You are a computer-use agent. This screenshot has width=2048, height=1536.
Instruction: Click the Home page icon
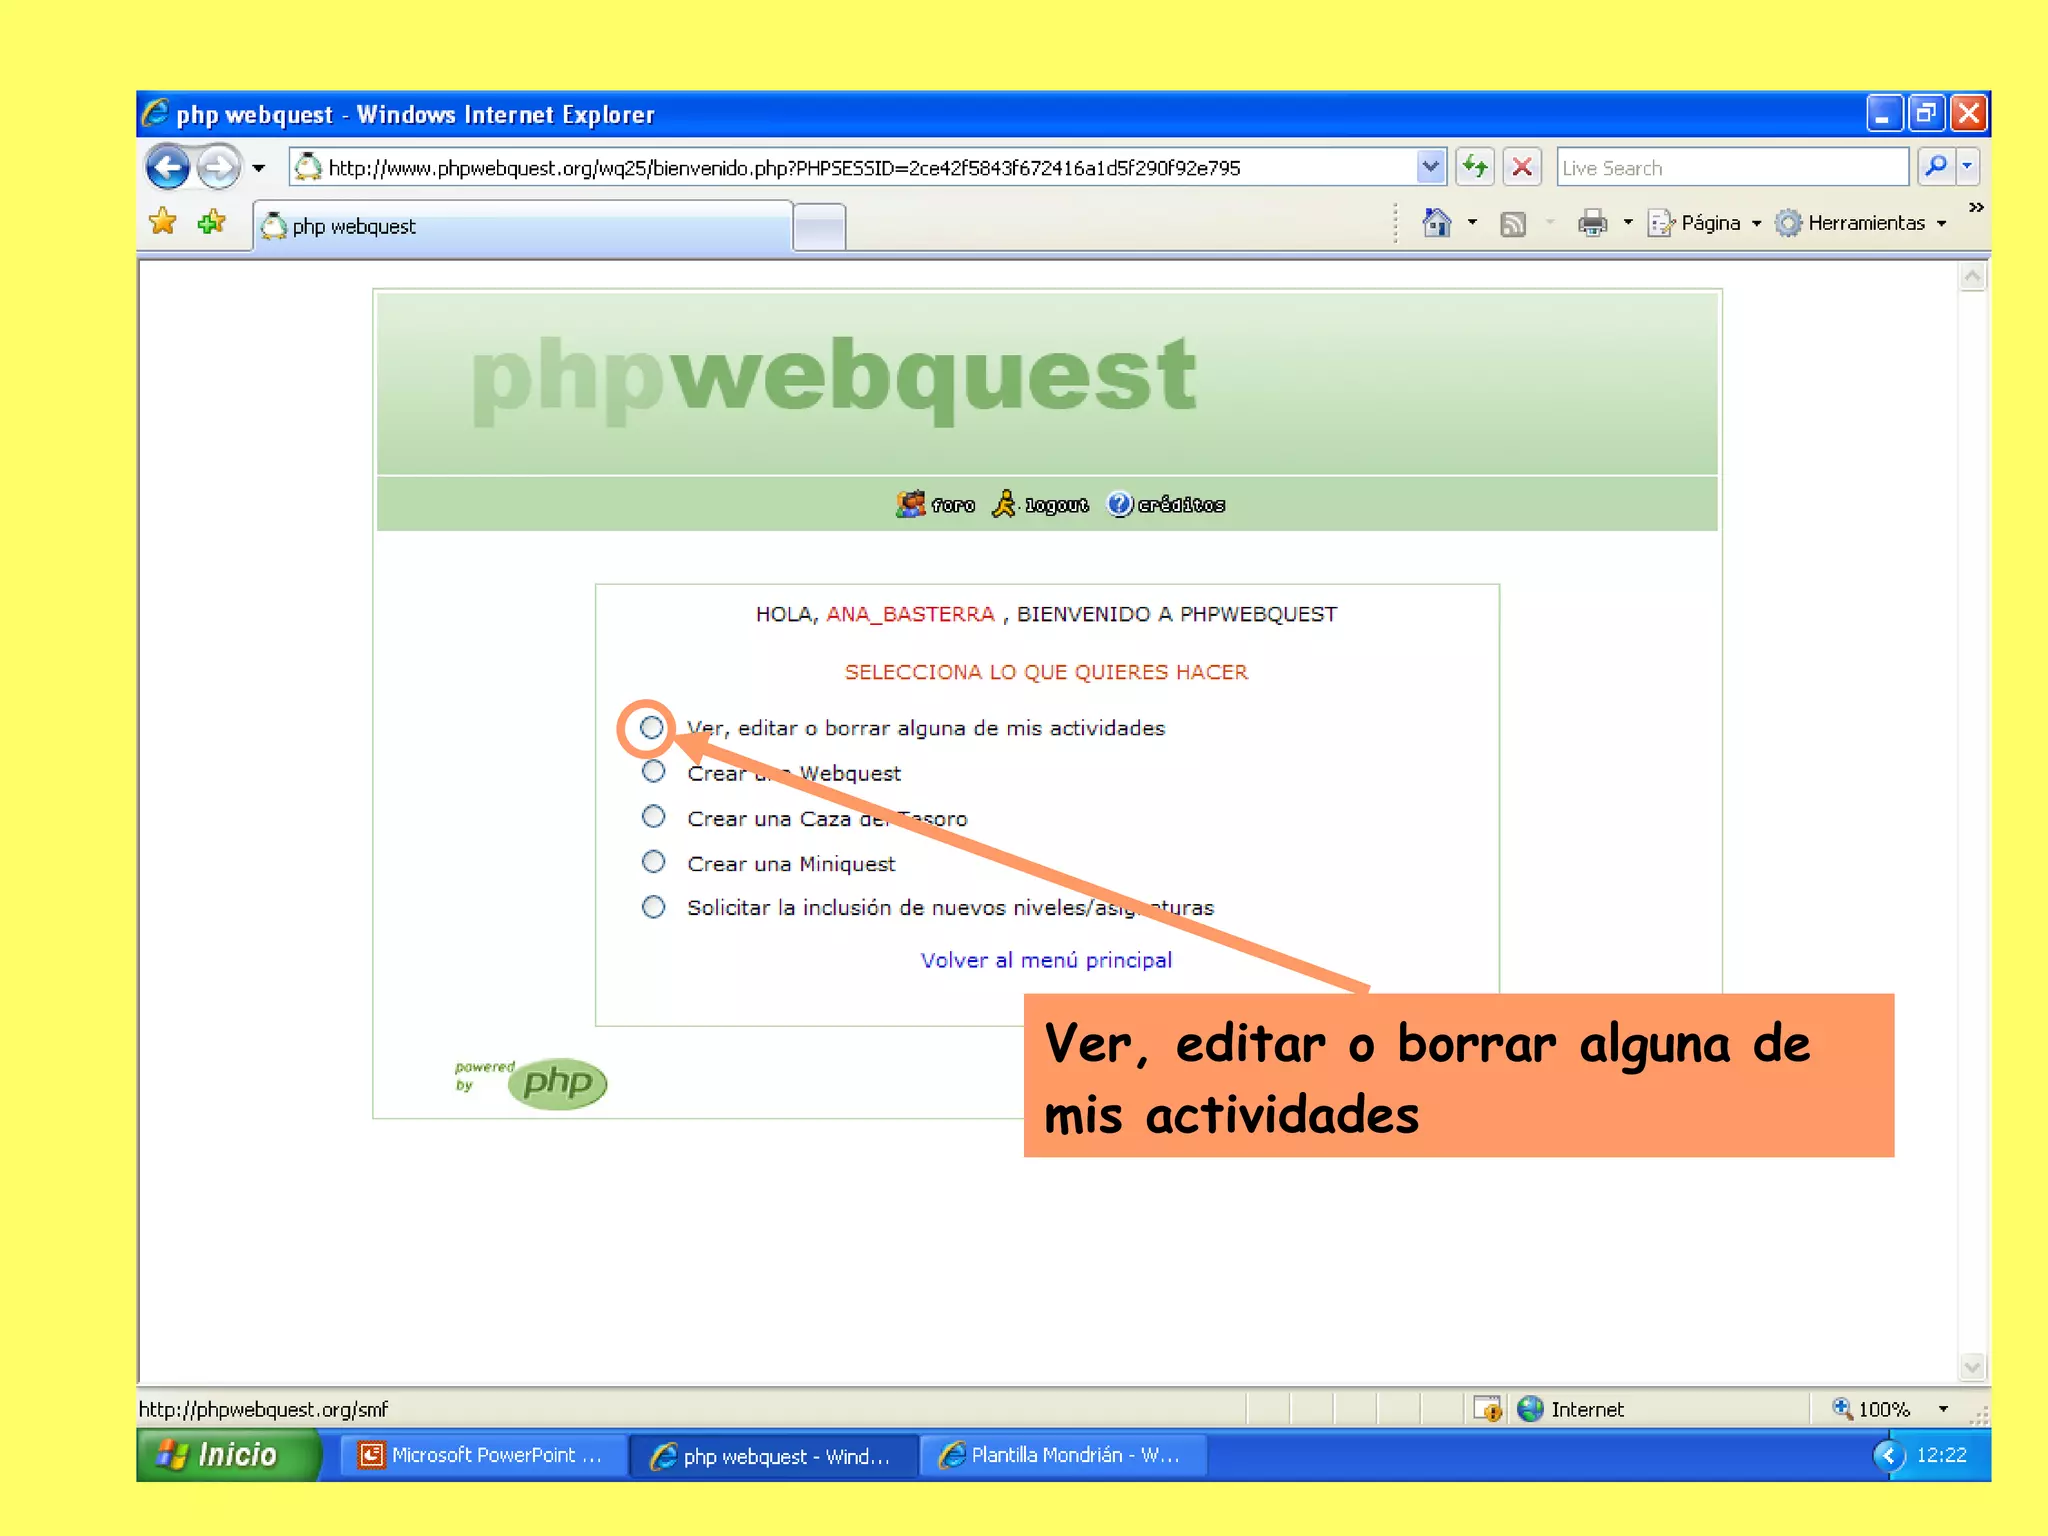(x=1437, y=223)
